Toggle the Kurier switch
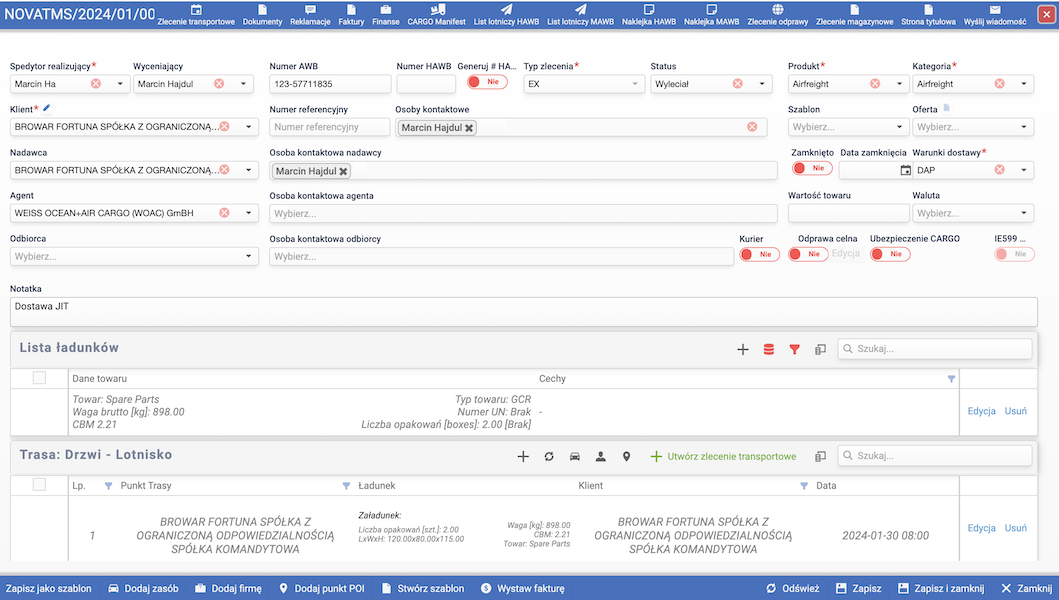 [759, 255]
